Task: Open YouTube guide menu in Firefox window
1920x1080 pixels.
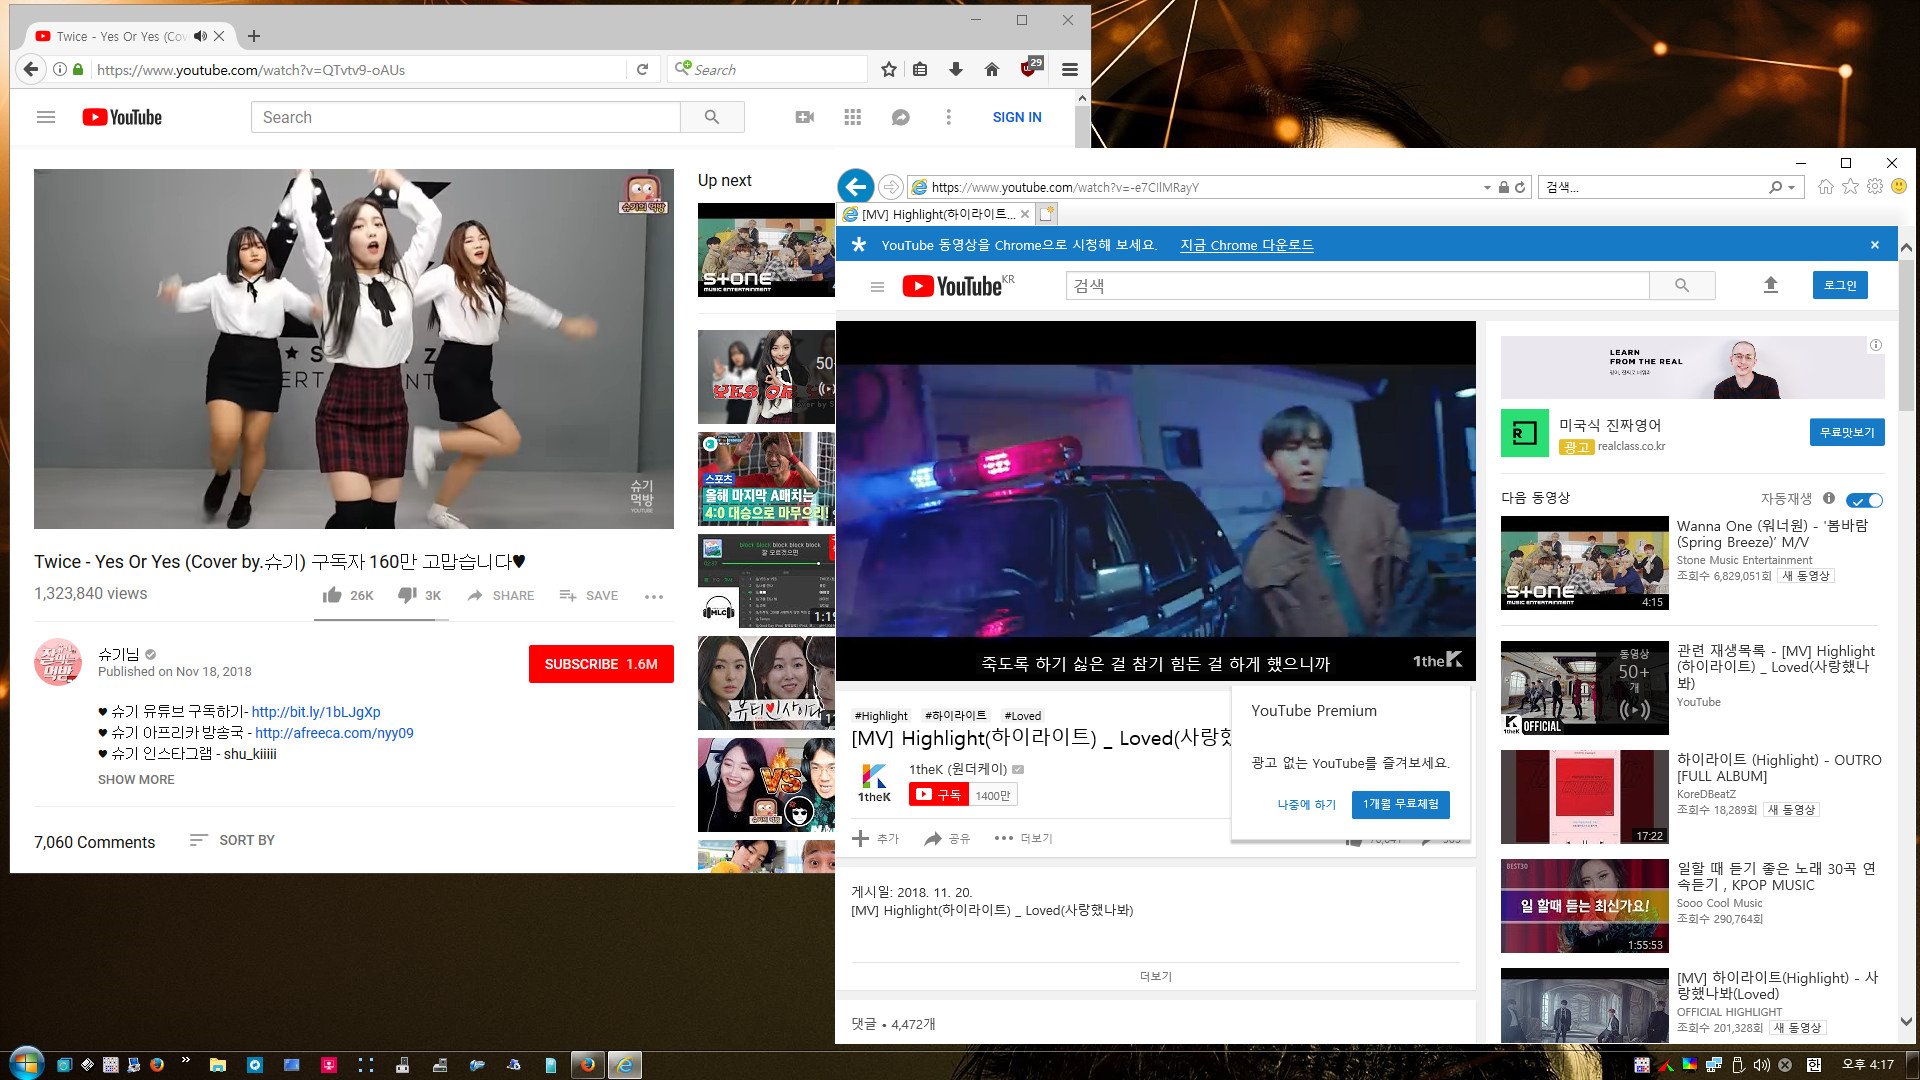Action: pos(46,117)
